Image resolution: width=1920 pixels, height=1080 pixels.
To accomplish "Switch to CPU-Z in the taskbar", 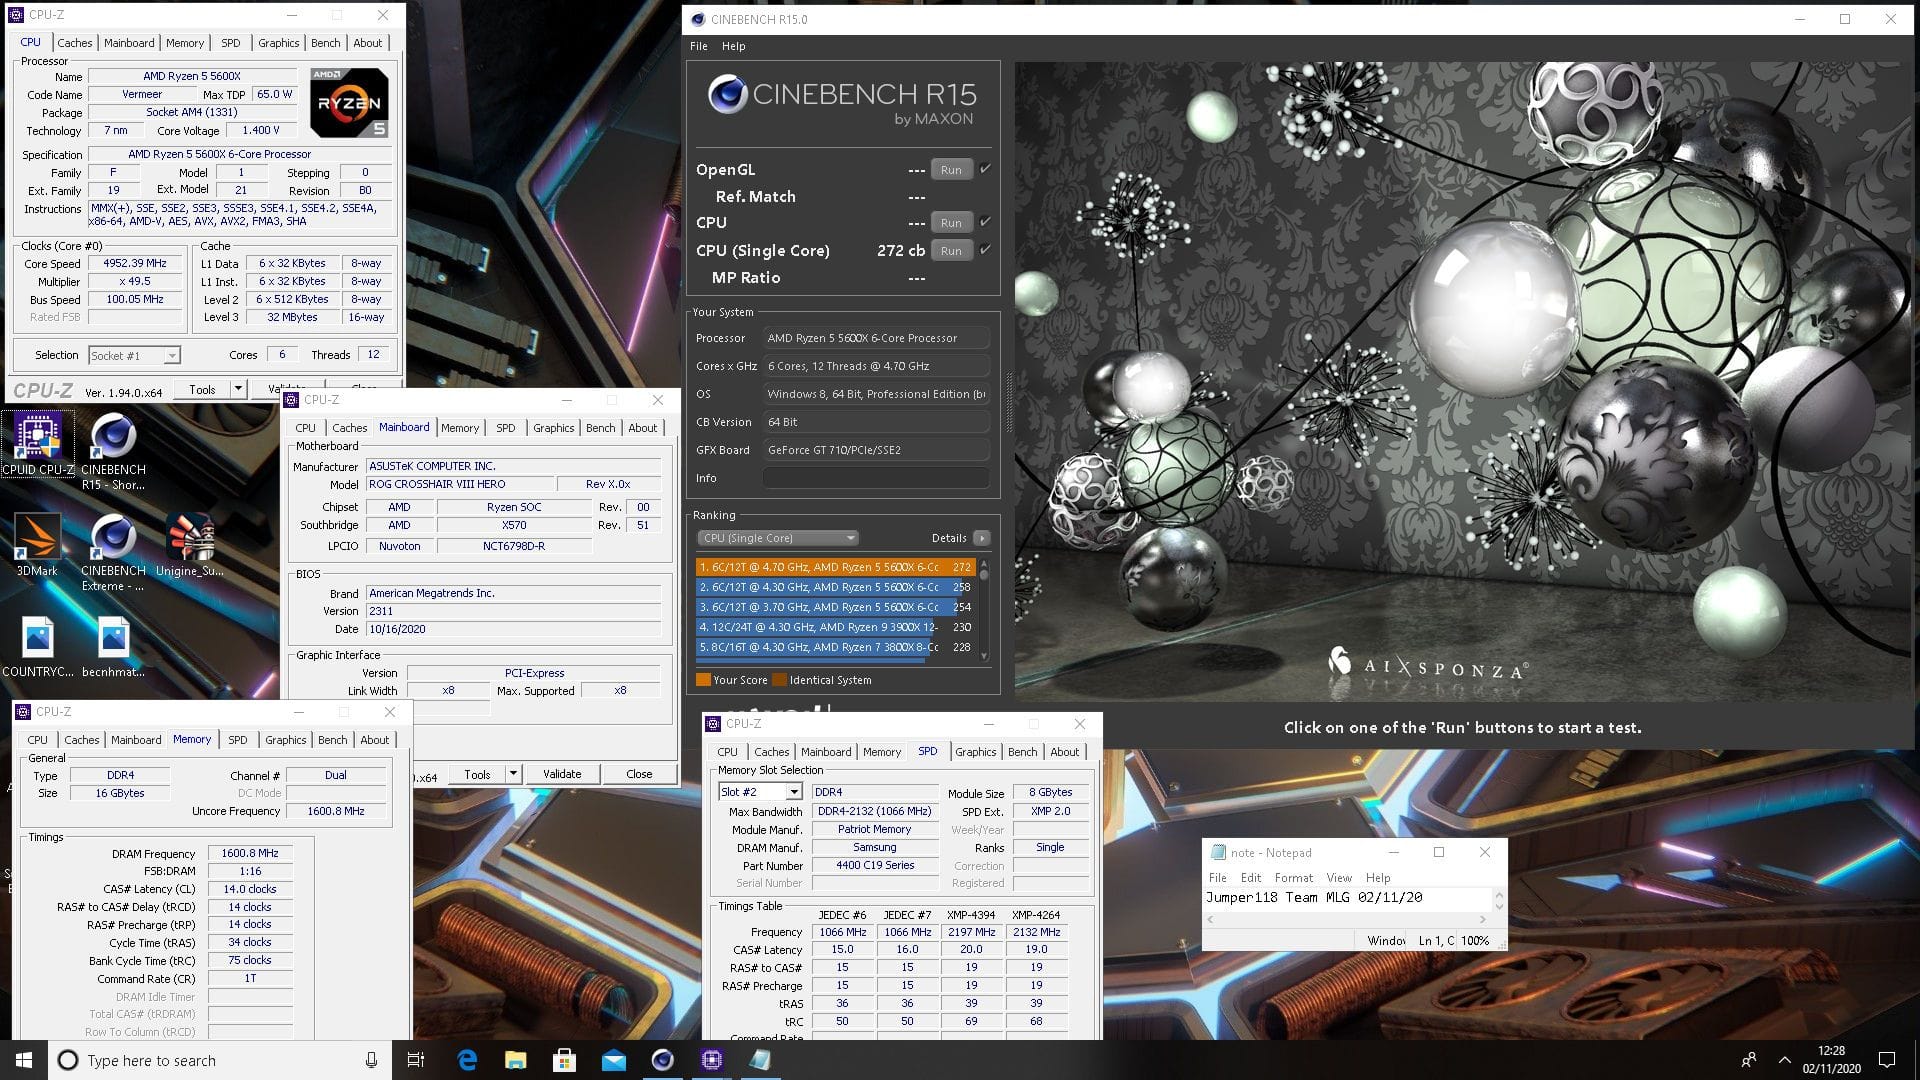I will pyautogui.click(x=711, y=1060).
